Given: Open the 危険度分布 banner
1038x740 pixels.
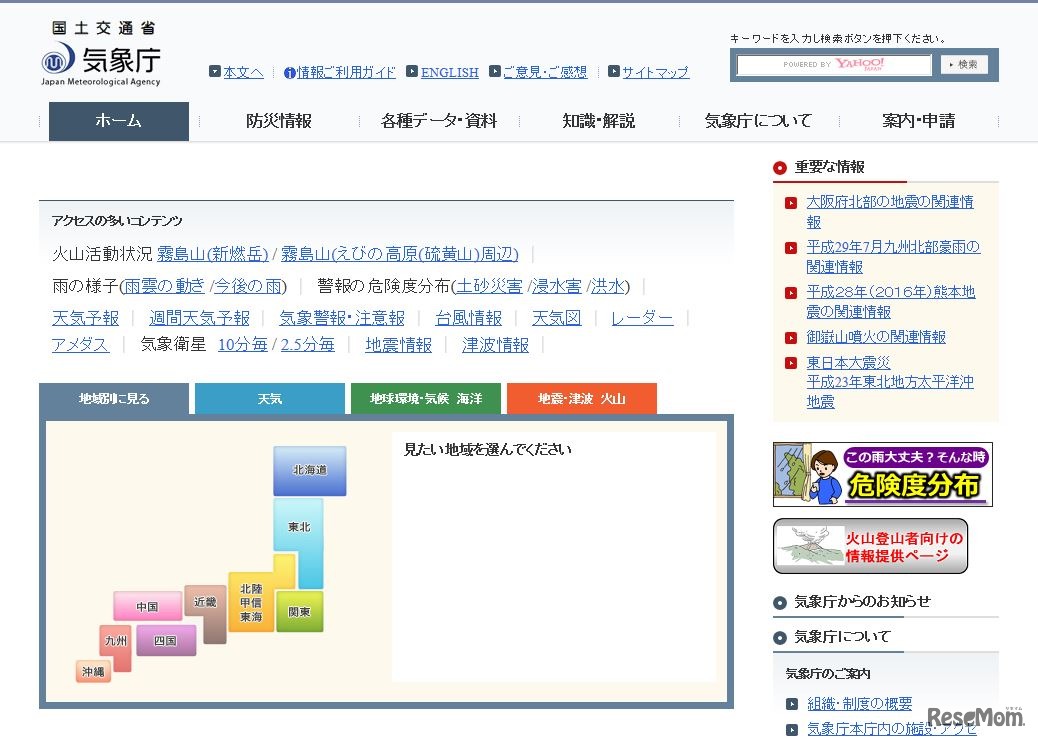Looking at the screenshot, I should click(x=883, y=473).
